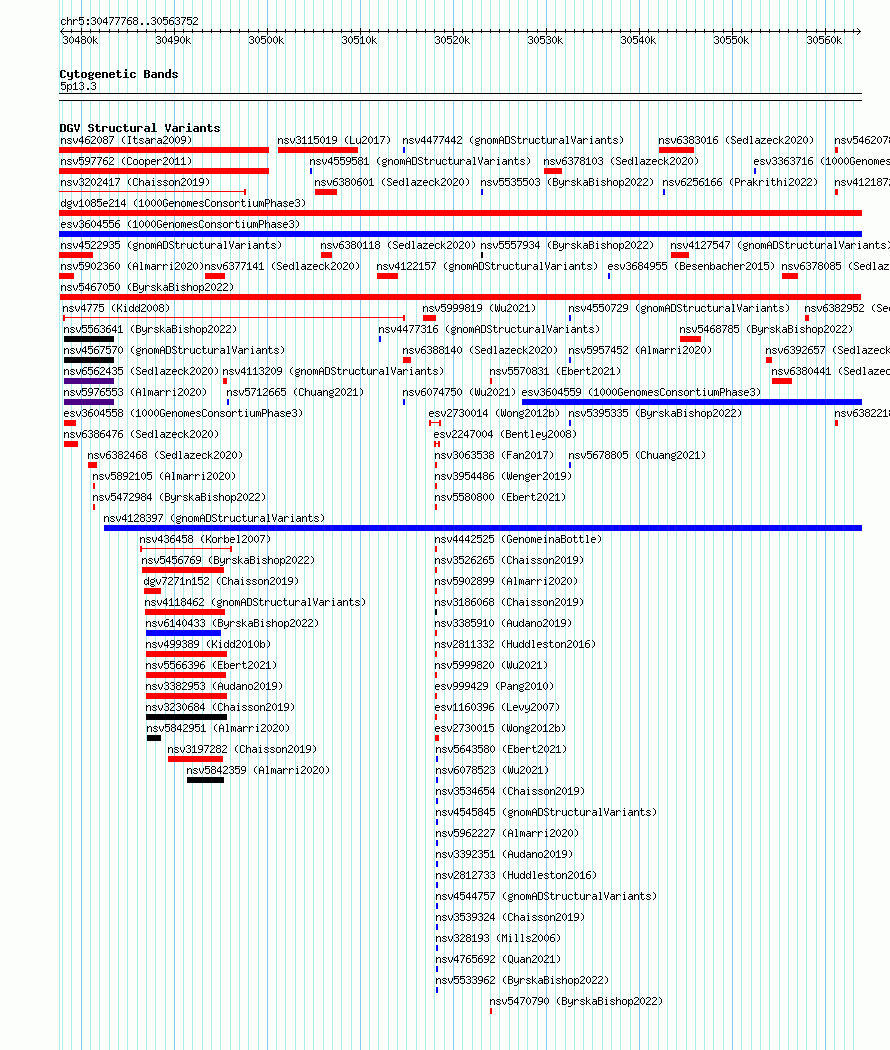890x1050 pixels.
Task: Select nsv5957452 (Almarri2020)
Action: click(640, 350)
